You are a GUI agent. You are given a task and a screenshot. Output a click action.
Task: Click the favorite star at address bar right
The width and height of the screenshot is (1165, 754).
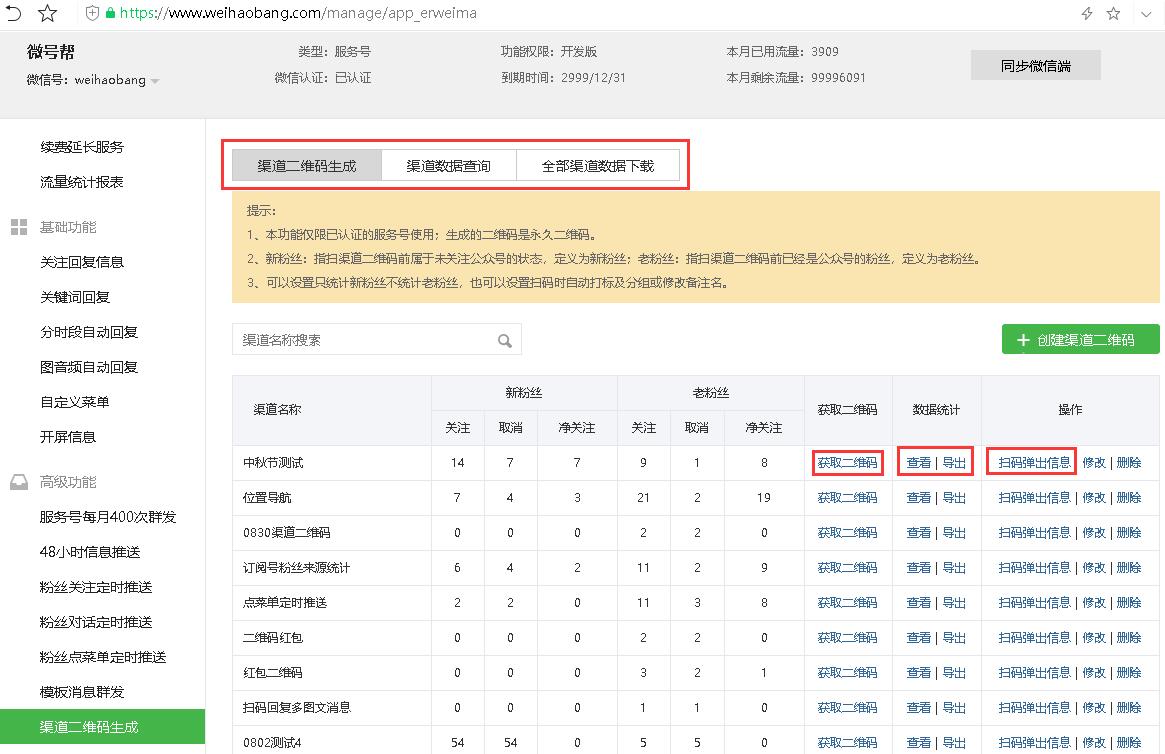[x=1113, y=13]
